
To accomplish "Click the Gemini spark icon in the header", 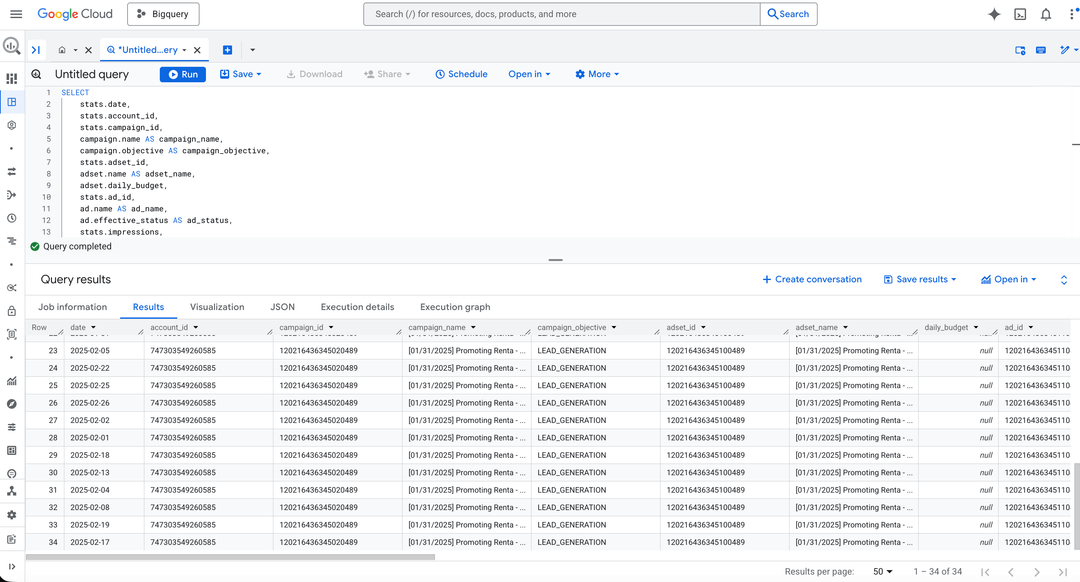I will click(994, 14).
